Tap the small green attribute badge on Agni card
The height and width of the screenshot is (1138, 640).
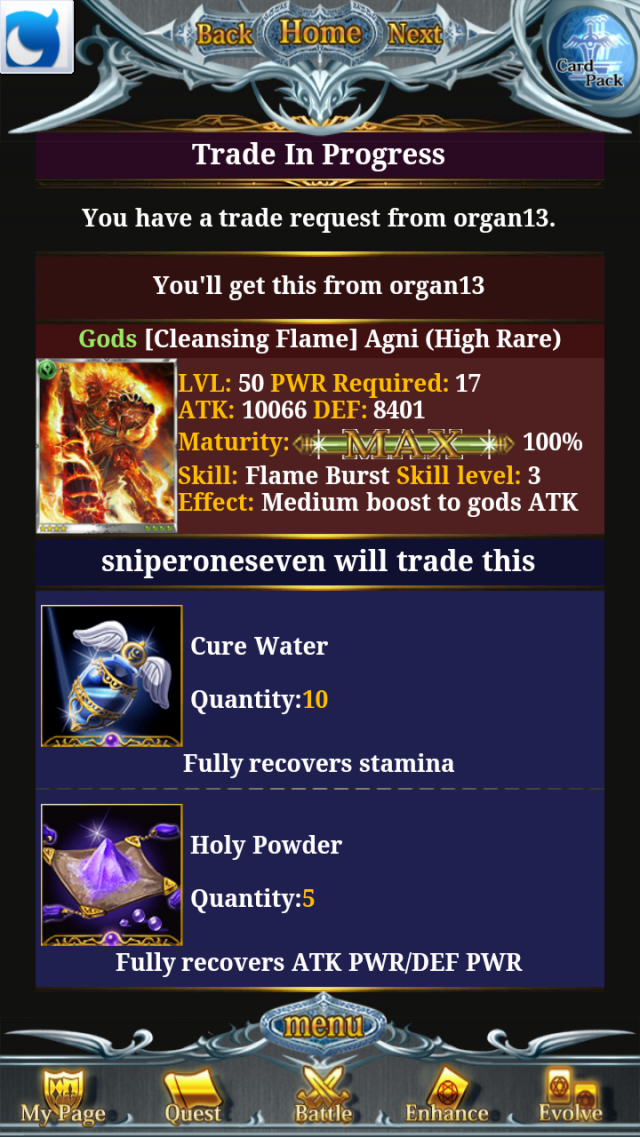point(48,368)
